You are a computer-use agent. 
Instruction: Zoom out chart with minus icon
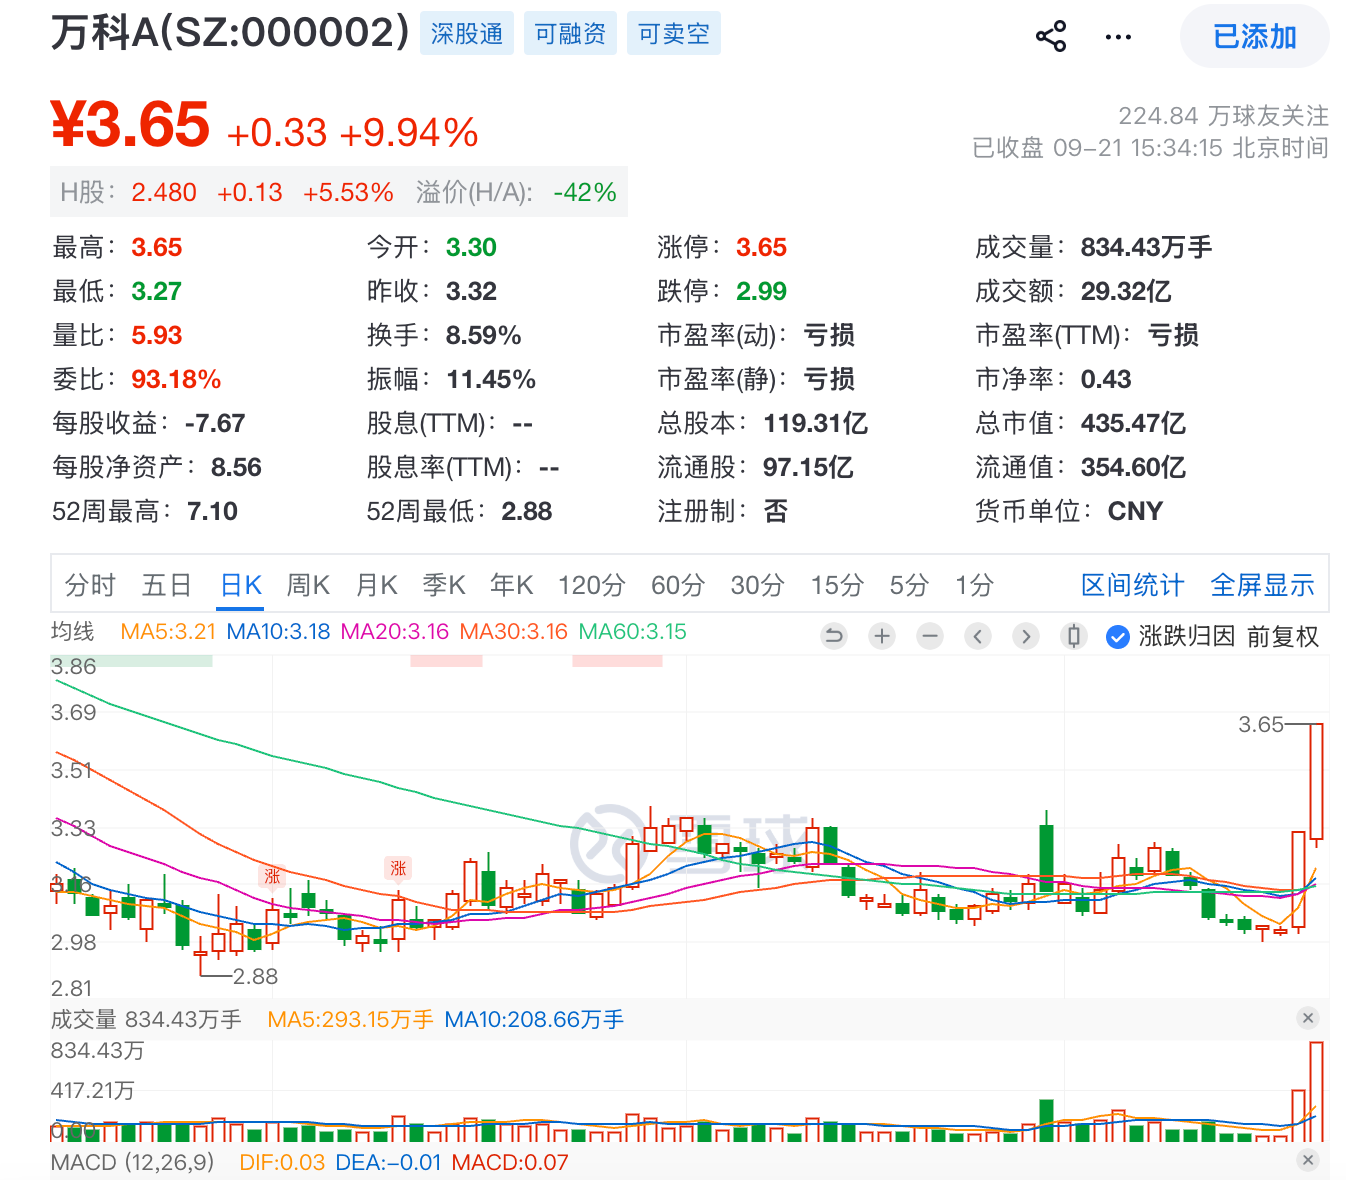click(930, 636)
